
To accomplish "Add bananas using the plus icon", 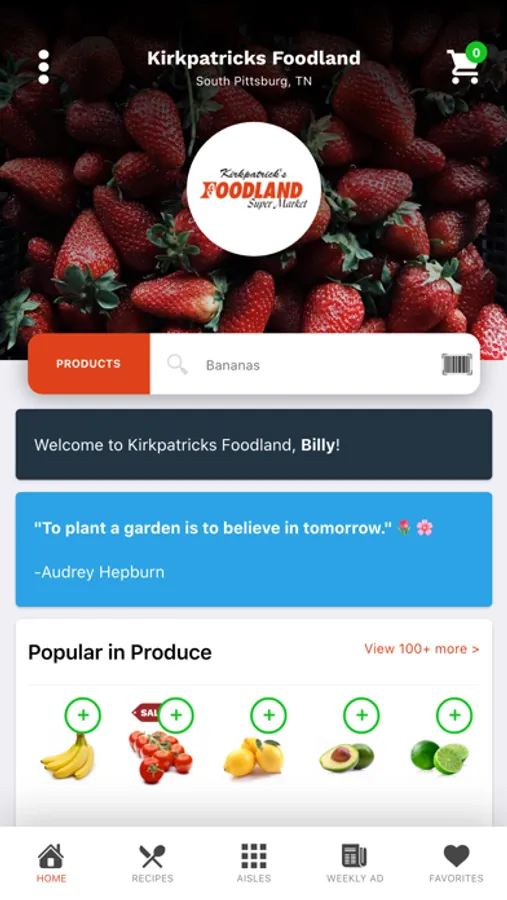I will 83,715.
